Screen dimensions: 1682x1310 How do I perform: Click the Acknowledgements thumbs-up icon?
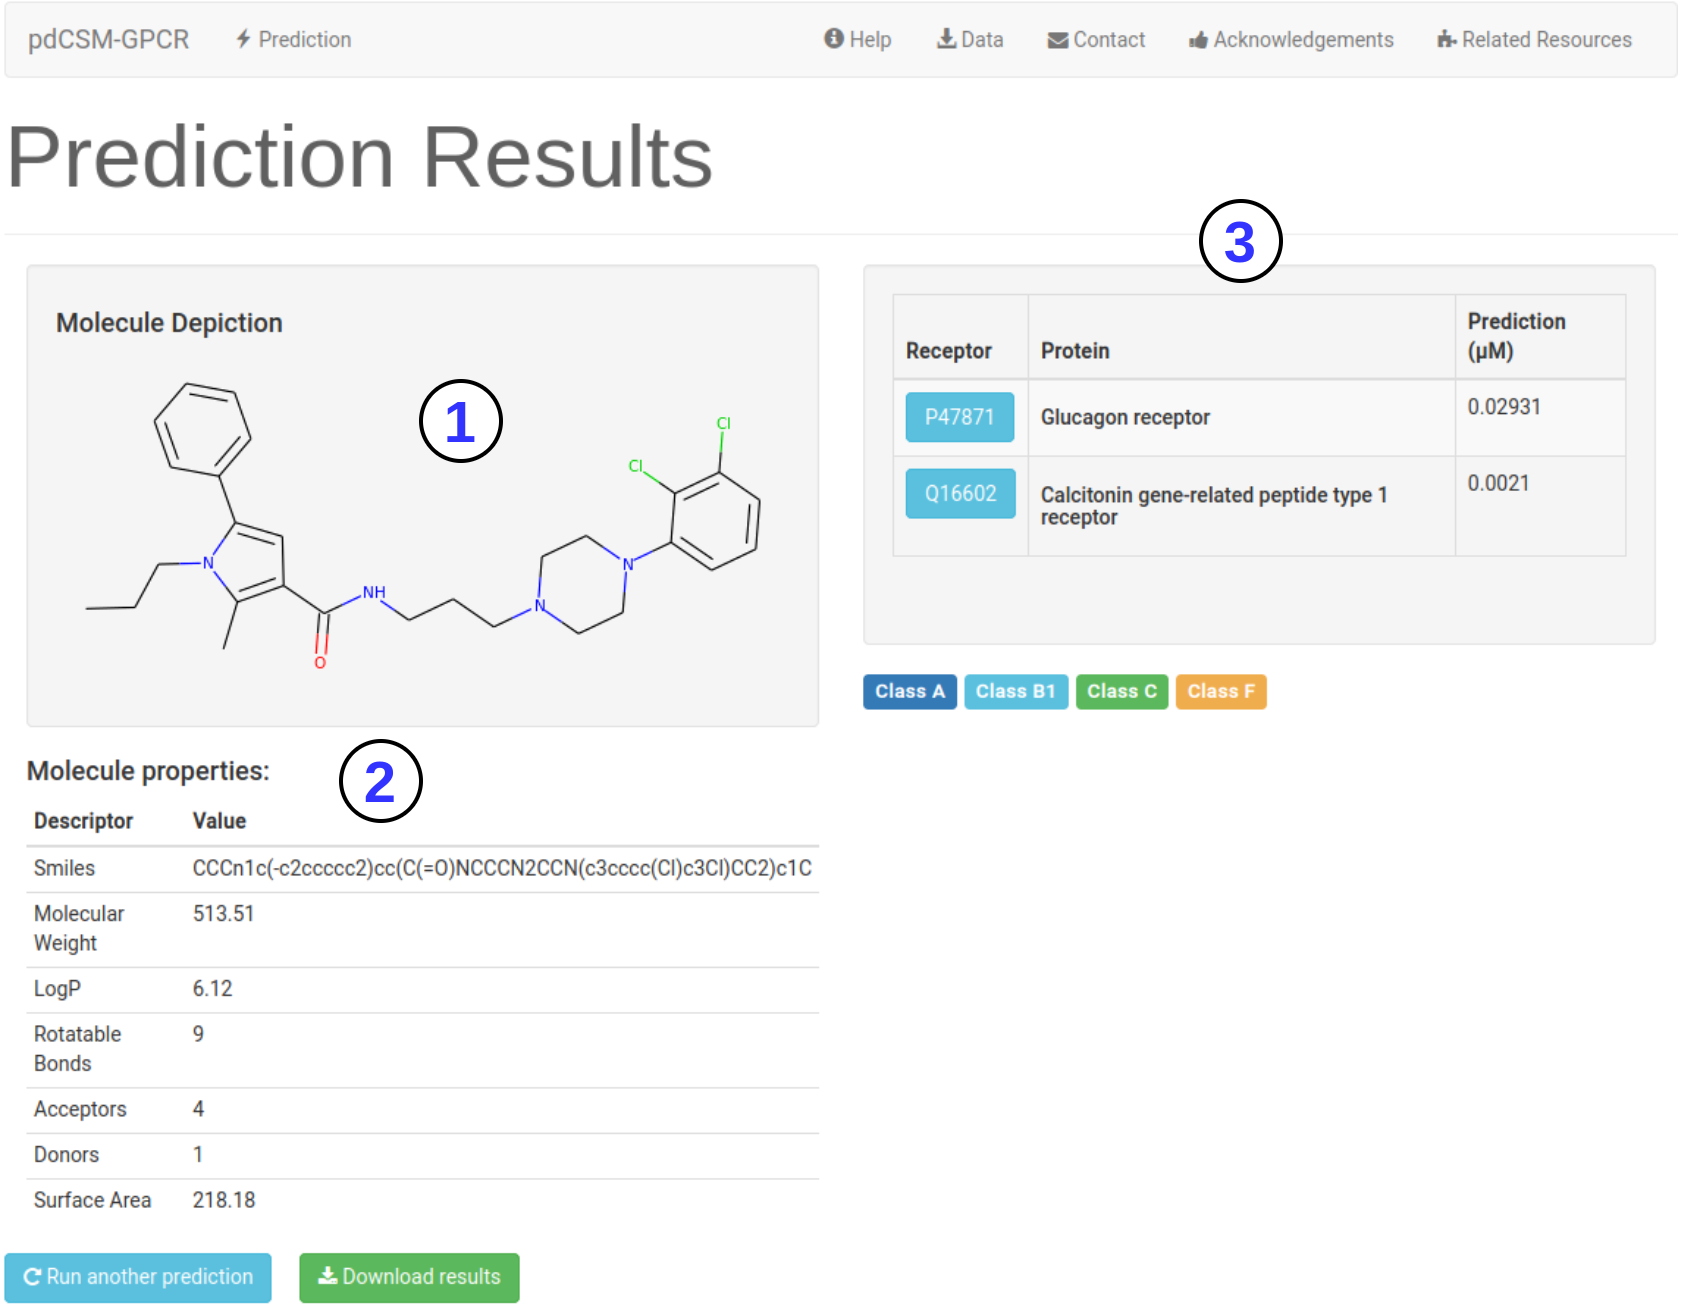tap(1198, 40)
